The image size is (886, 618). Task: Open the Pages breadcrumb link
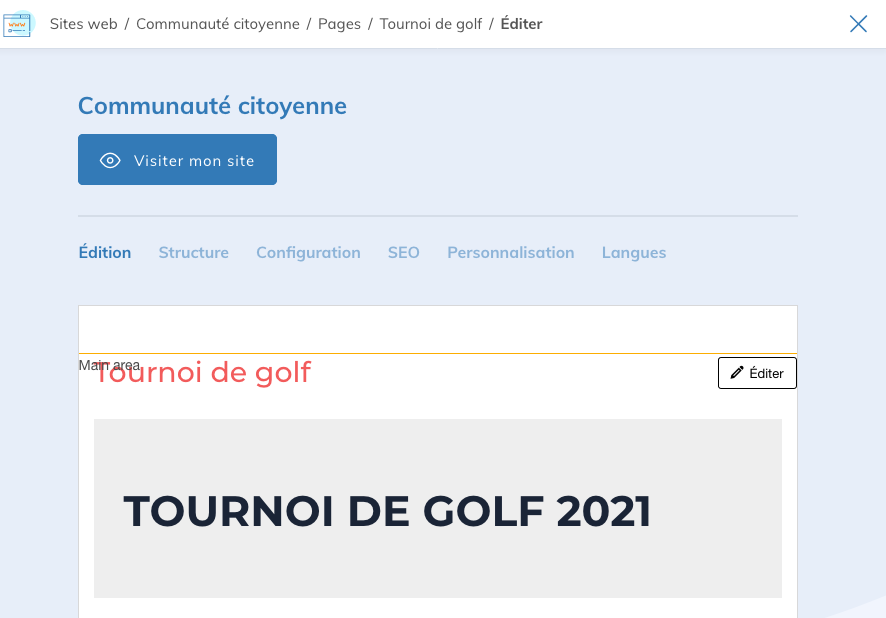click(x=339, y=23)
